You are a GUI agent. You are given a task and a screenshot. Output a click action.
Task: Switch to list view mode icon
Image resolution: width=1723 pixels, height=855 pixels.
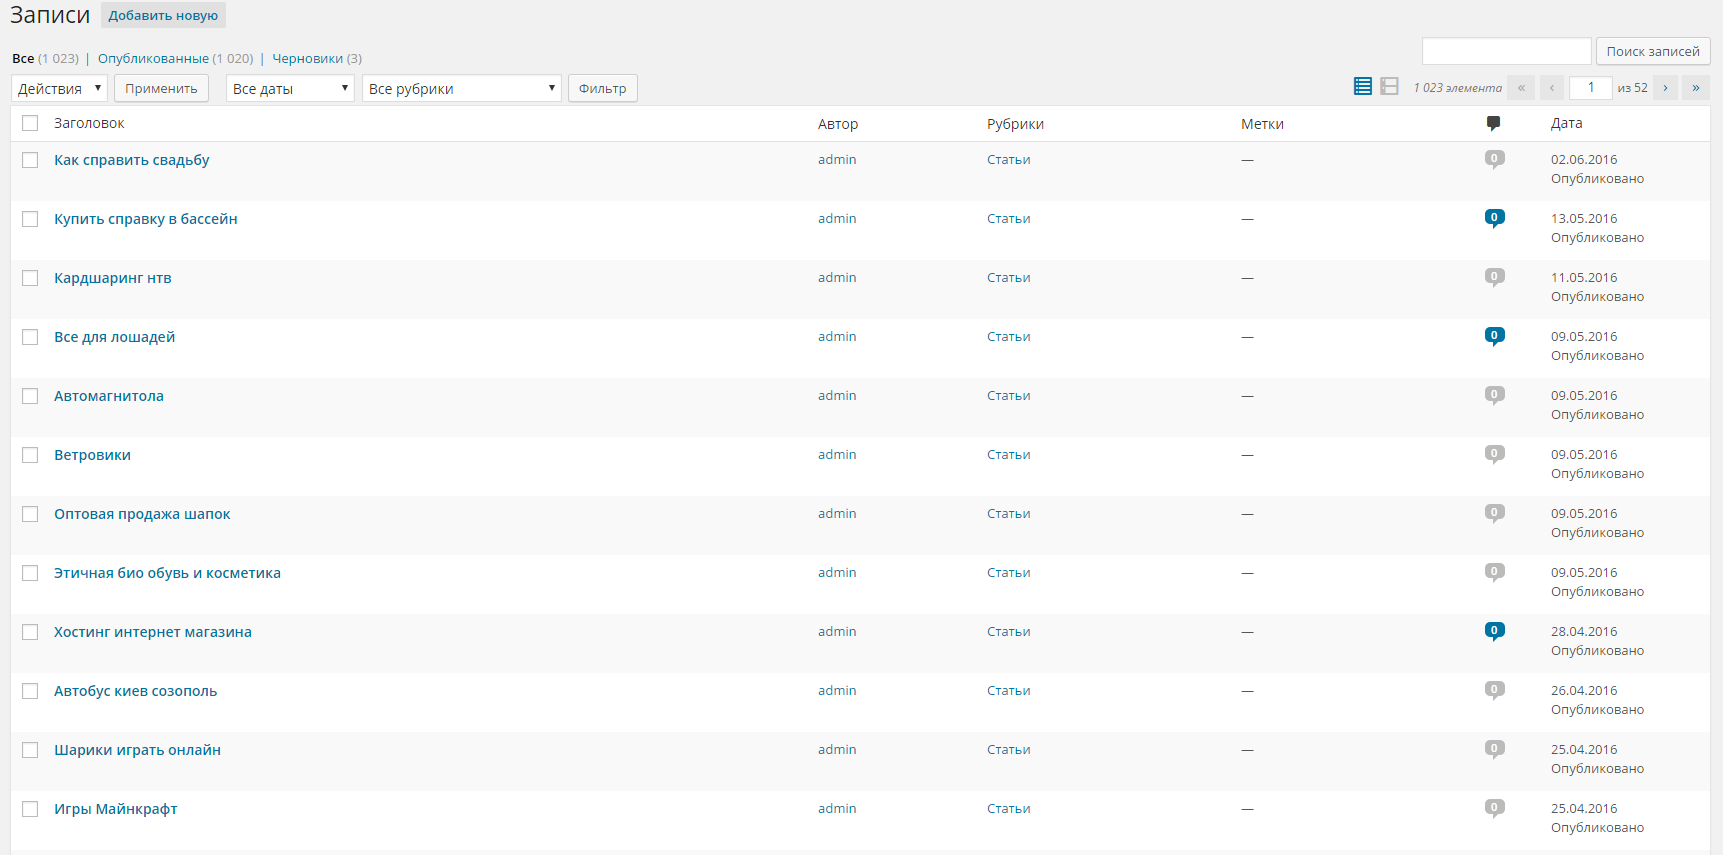(x=1362, y=87)
